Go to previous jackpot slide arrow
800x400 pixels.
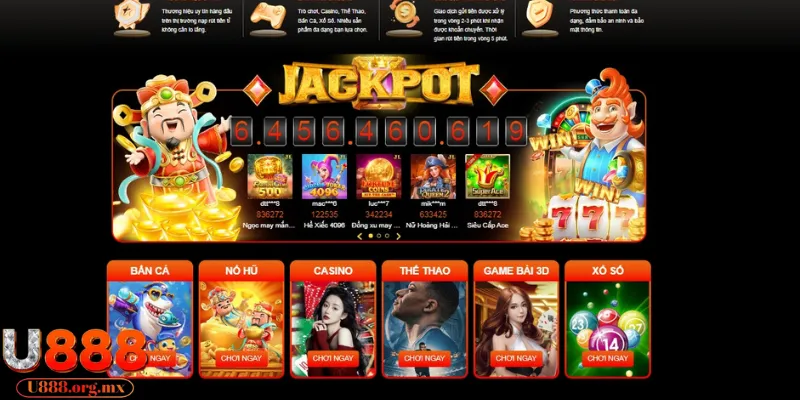(360, 236)
